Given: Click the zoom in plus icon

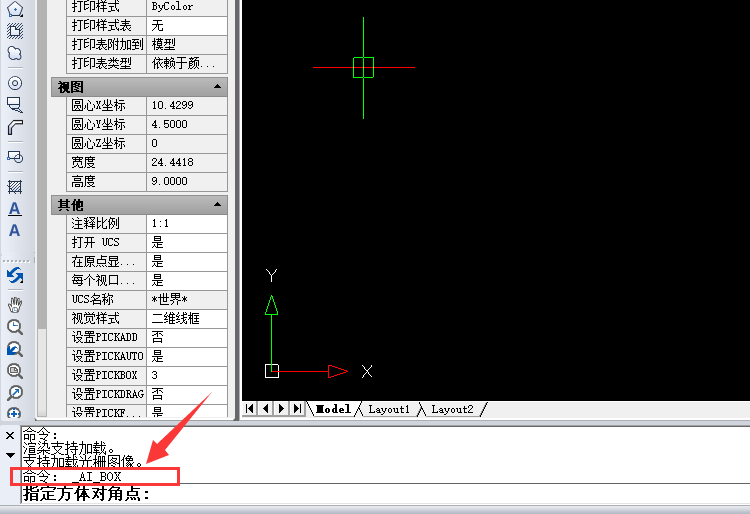Looking at the screenshot, I should (15, 413).
